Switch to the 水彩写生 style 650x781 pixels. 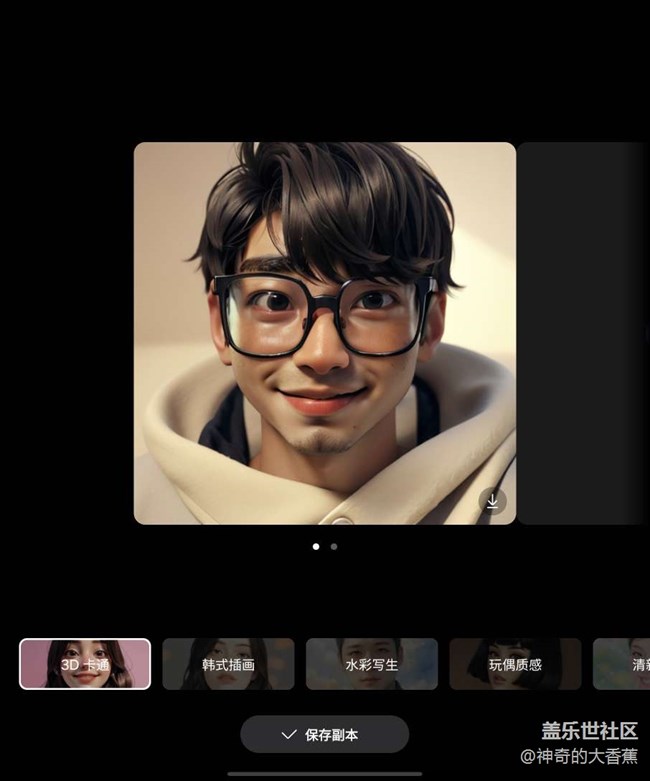[371, 664]
